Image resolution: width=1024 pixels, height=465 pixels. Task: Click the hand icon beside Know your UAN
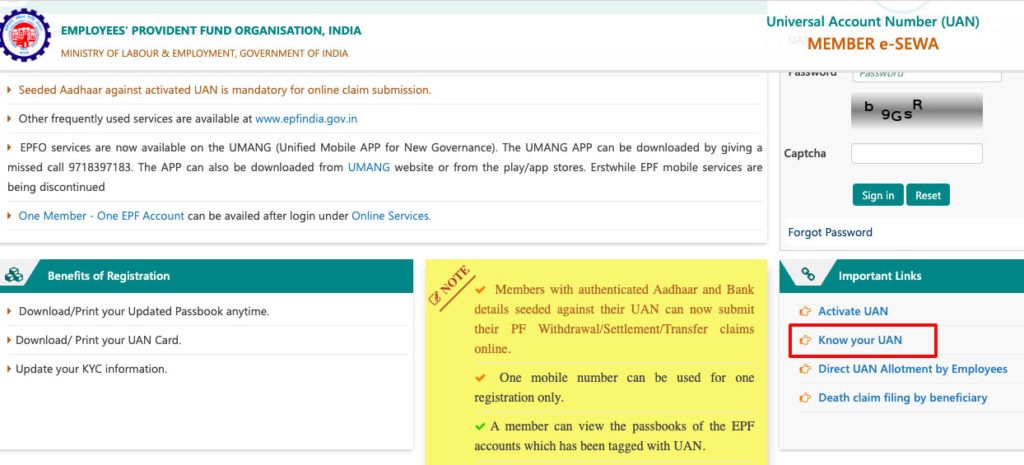coord(805,340)
